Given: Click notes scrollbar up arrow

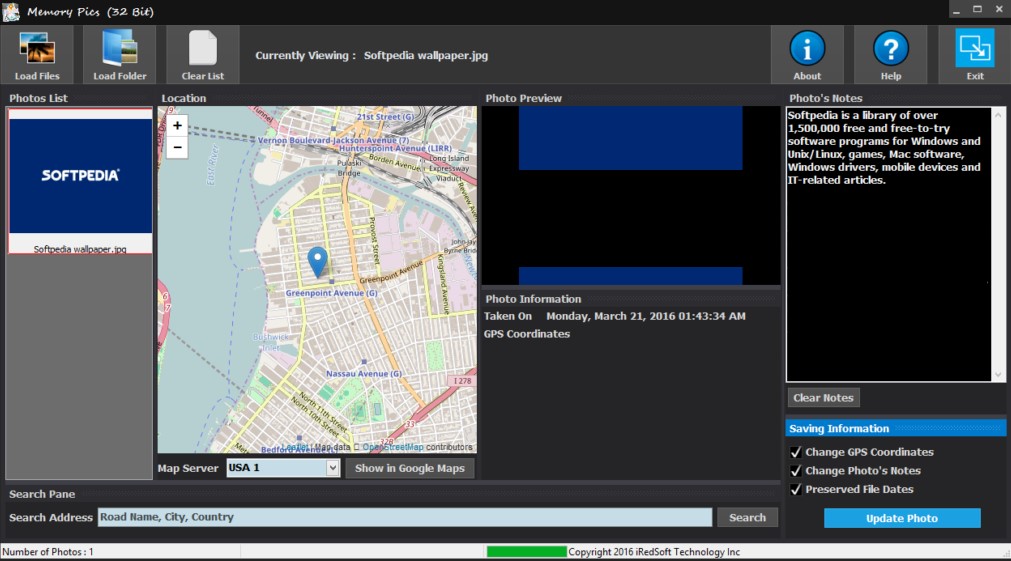Looking at the screenshot, I should coord(998,115).
